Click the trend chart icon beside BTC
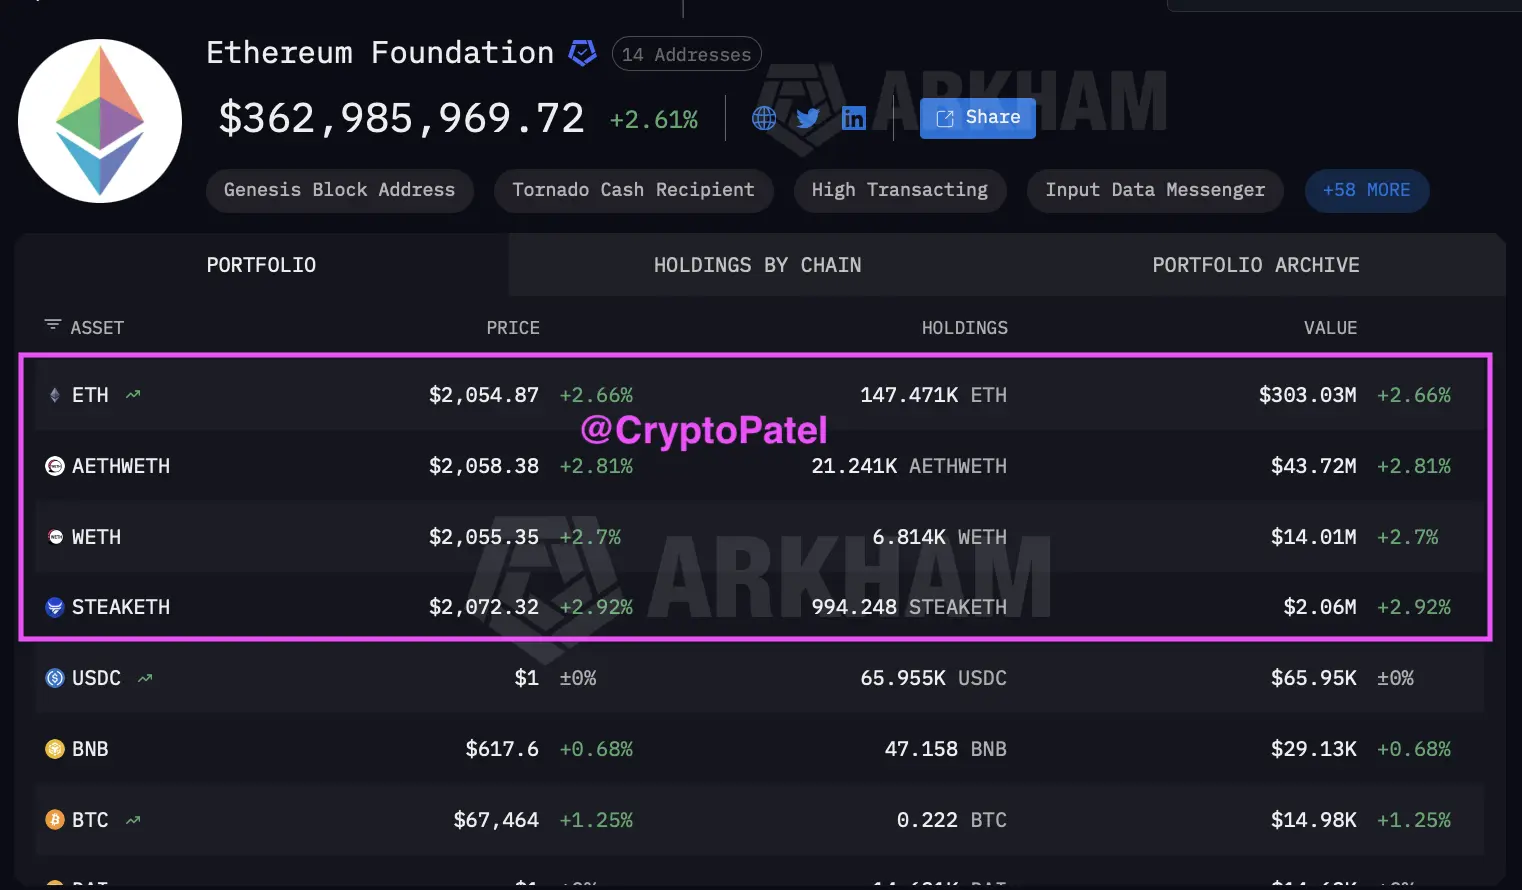This screenshot has height=890, width=1522. click(133, 820)
